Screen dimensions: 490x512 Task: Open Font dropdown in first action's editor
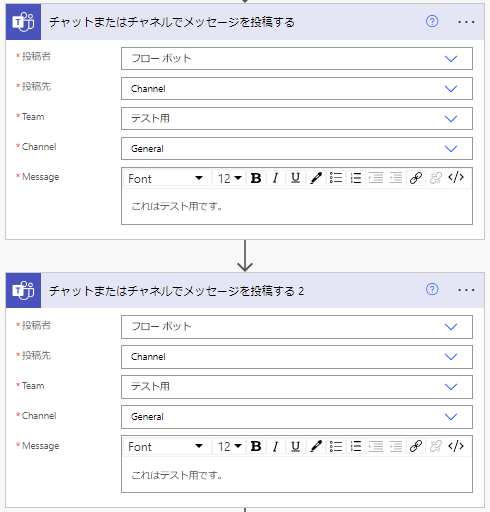(167, 178)
